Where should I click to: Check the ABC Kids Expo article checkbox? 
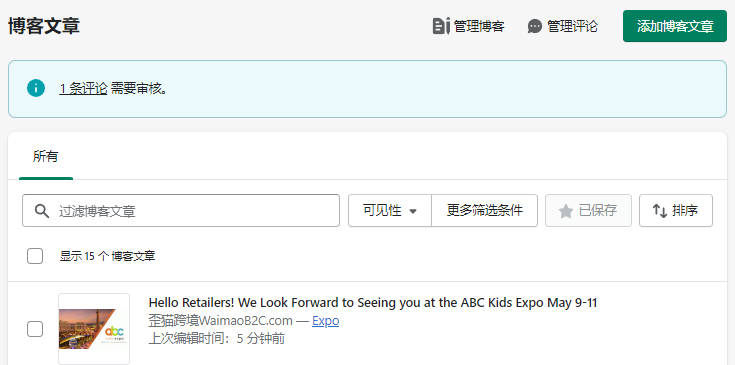coord(35,329)
